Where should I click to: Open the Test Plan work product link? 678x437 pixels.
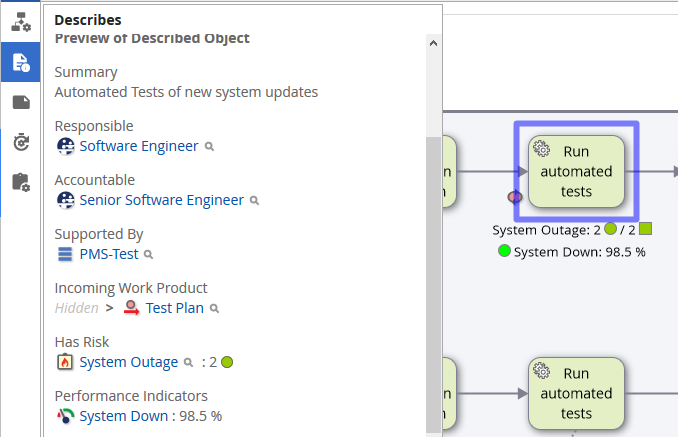tap(175, 308)
